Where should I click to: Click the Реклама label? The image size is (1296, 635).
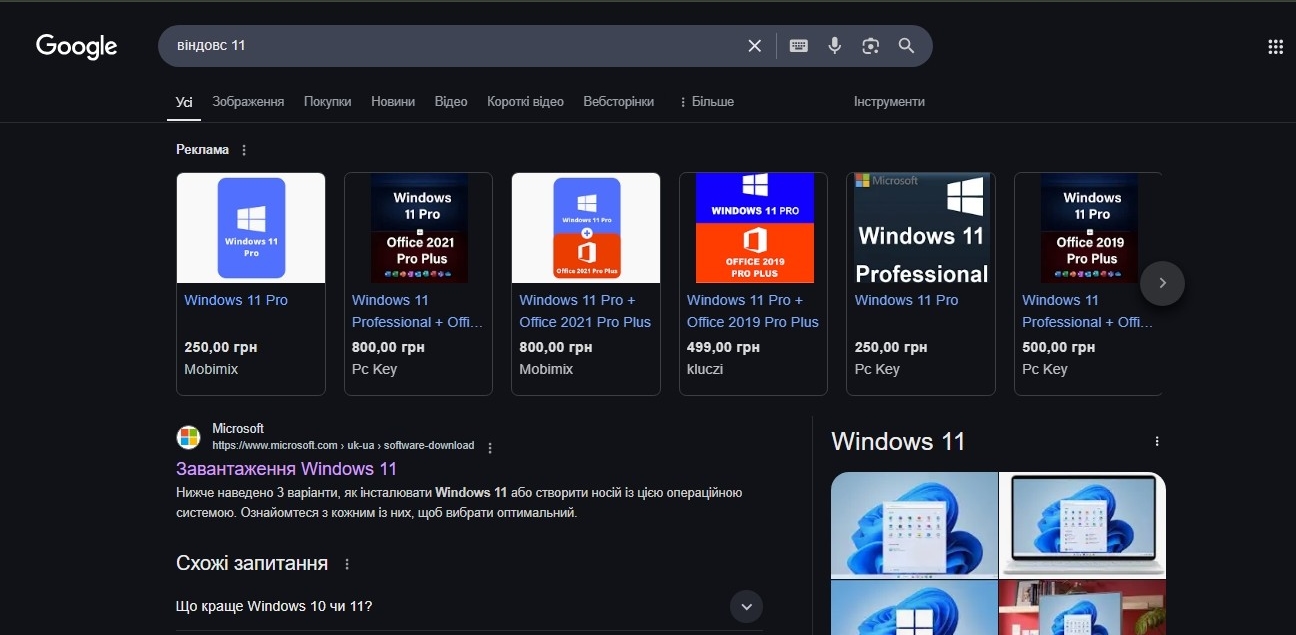click(x=203, y=150)
